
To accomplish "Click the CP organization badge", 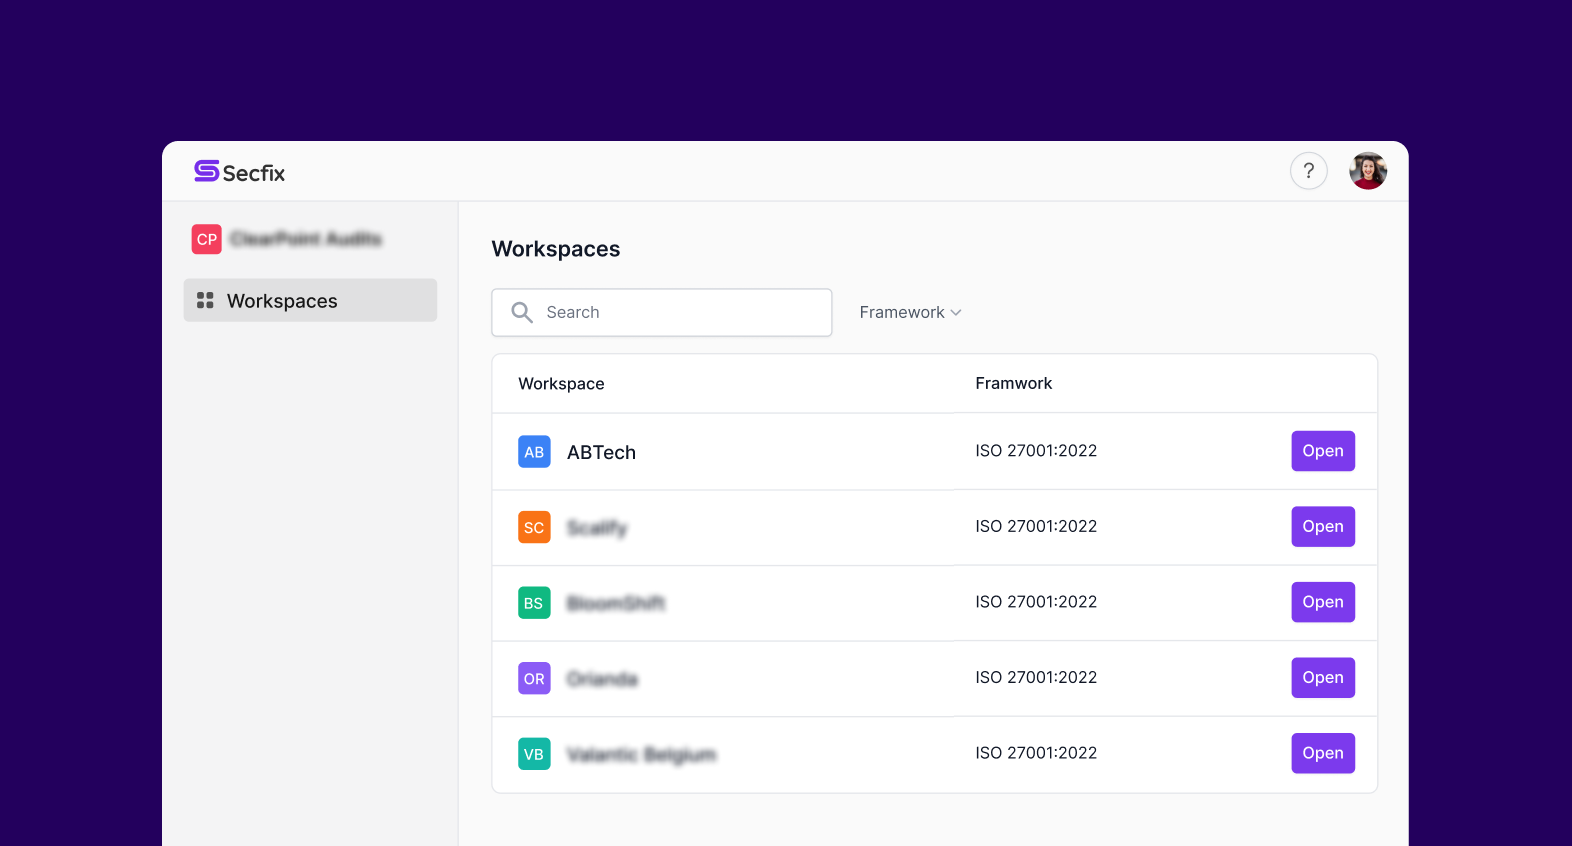I will tap(207, 239).
